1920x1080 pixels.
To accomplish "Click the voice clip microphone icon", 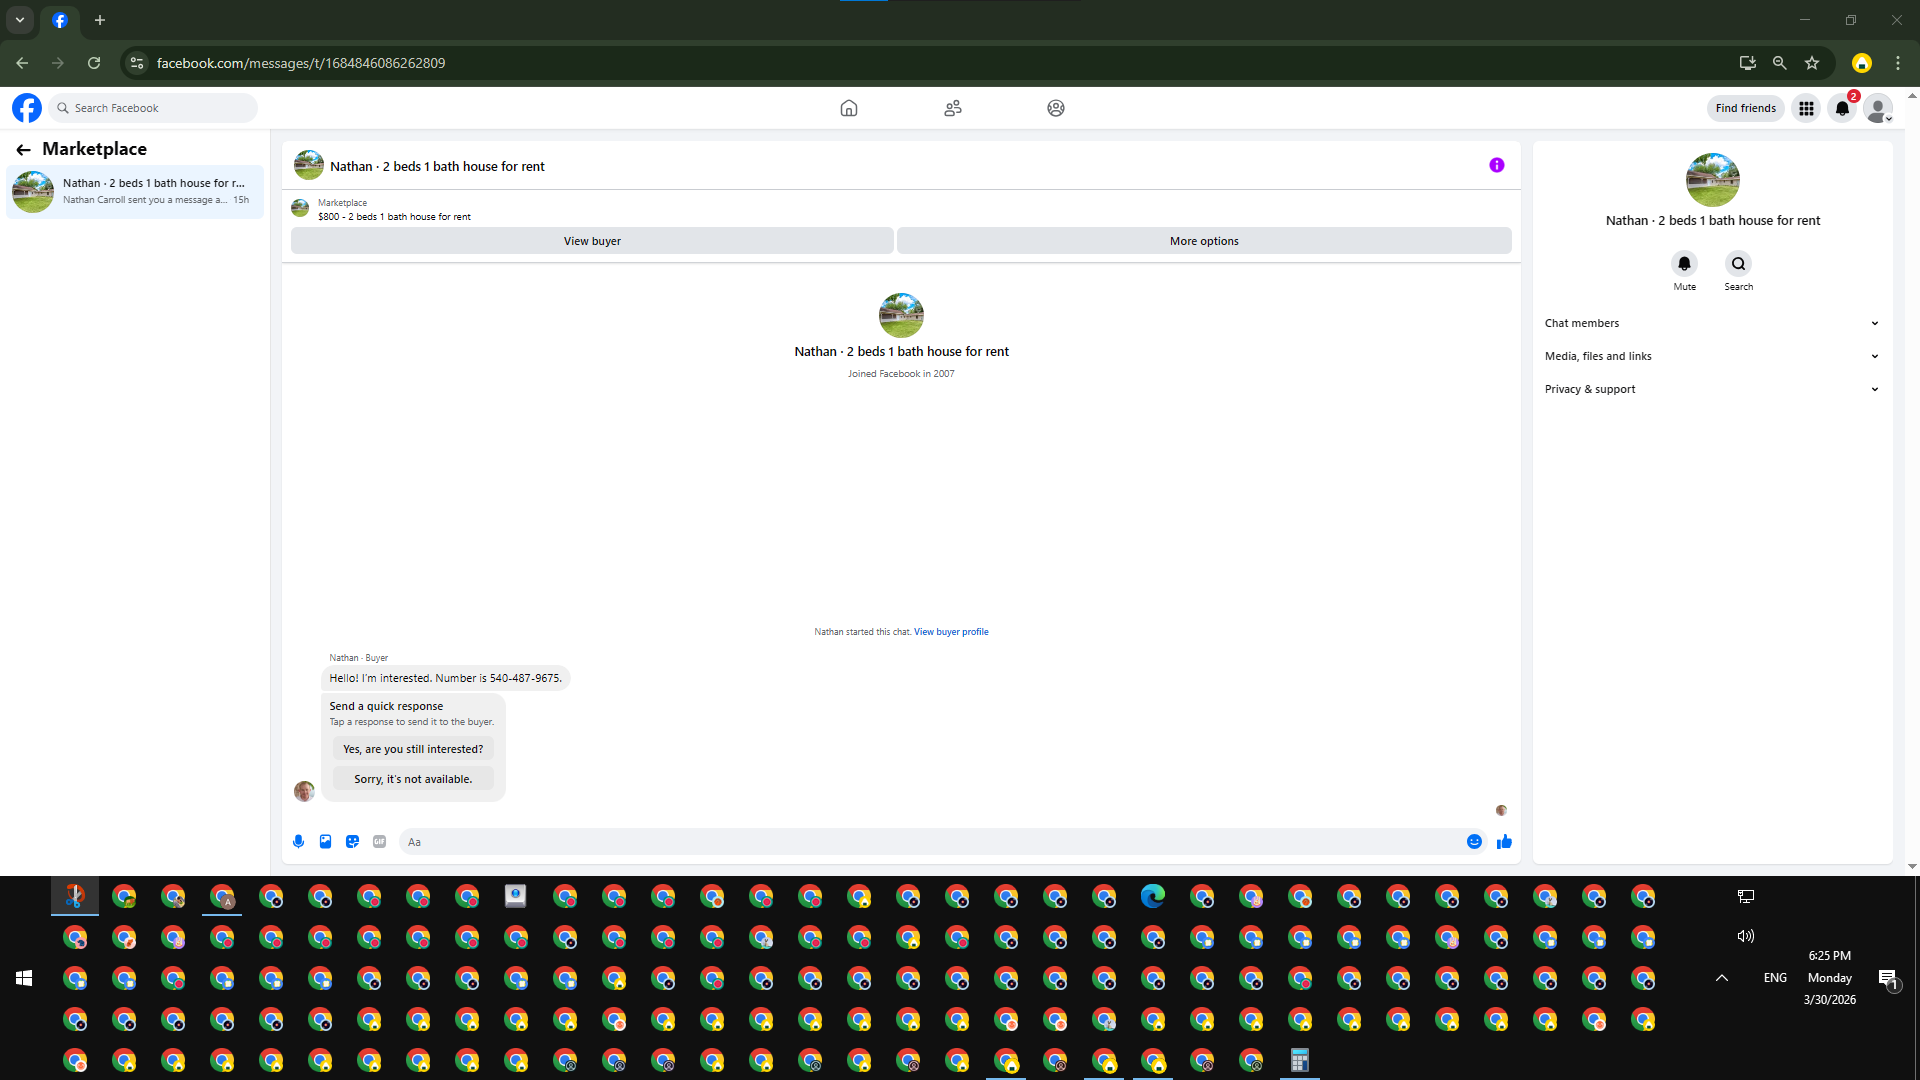I will click(298, 842).
